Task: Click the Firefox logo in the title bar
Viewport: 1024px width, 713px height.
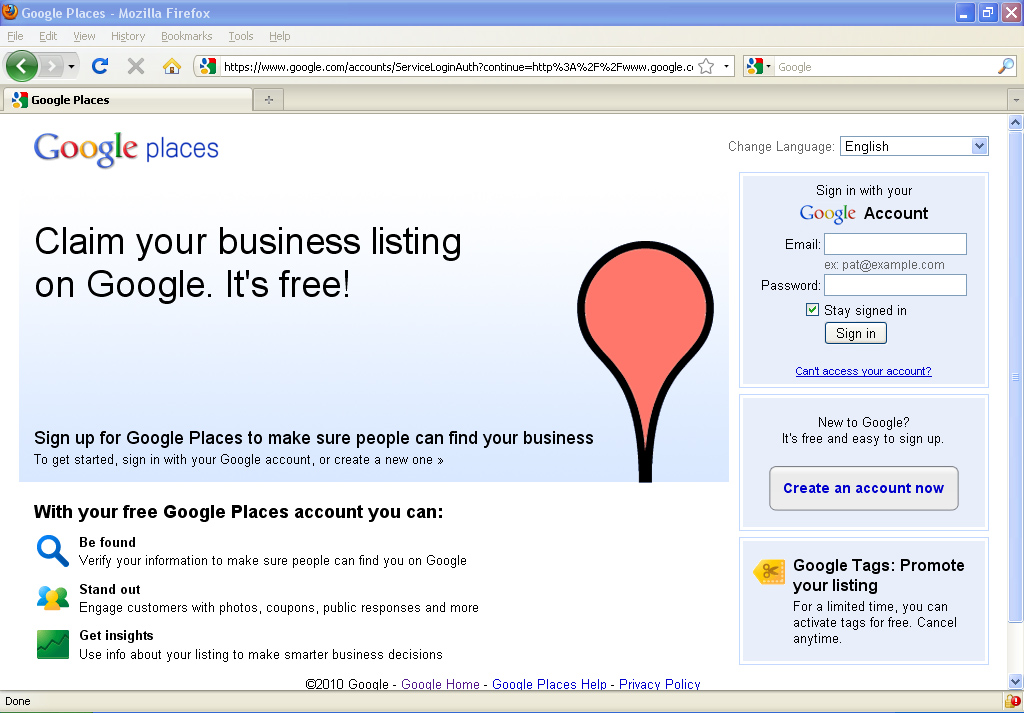Action: coord(10,12)
